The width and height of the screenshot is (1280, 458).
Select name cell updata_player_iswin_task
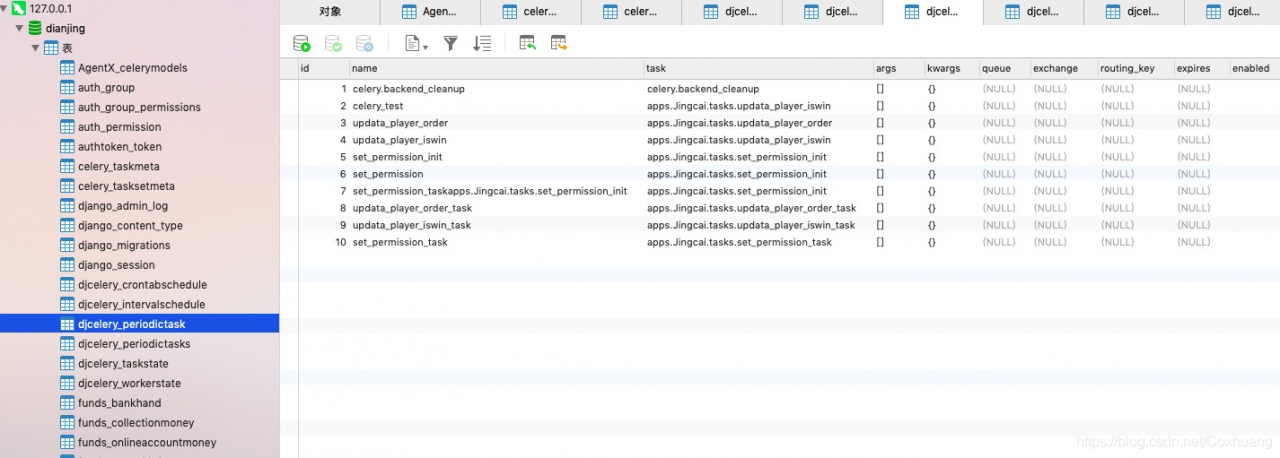click(497, 225)
